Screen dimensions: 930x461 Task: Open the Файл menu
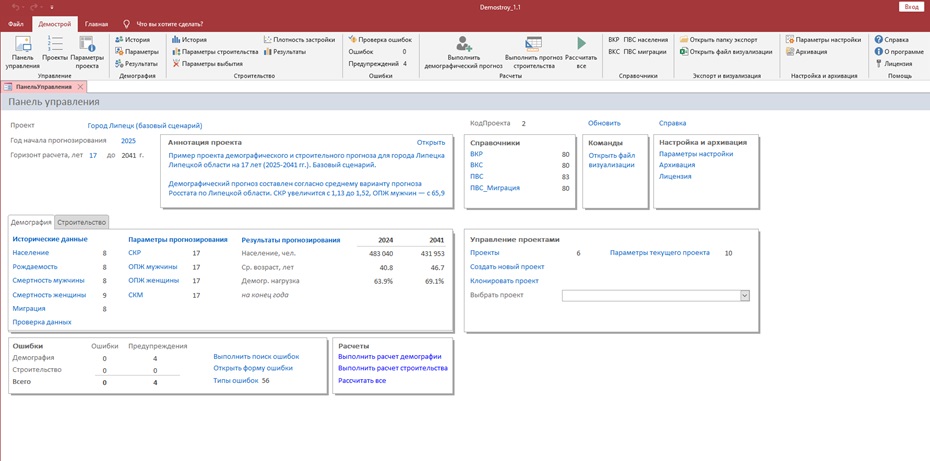pos(16,23)
